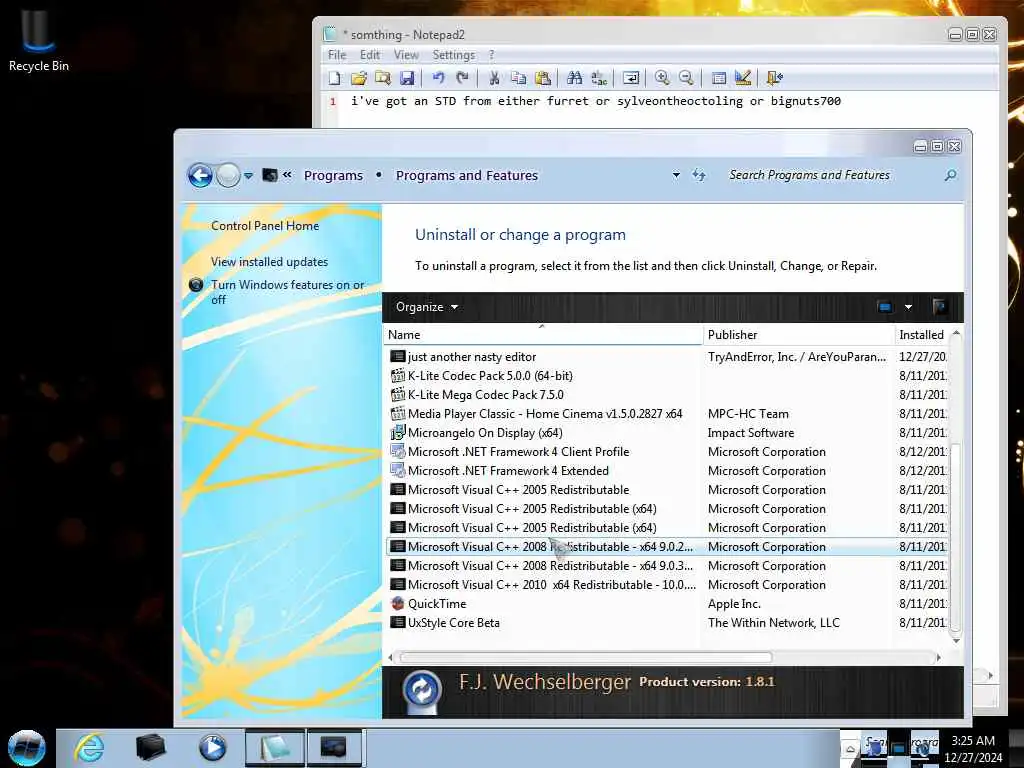Select Microsoft .NET Framework 4 Client Profile
The image size is (1024, 768).
click(666, 452)
